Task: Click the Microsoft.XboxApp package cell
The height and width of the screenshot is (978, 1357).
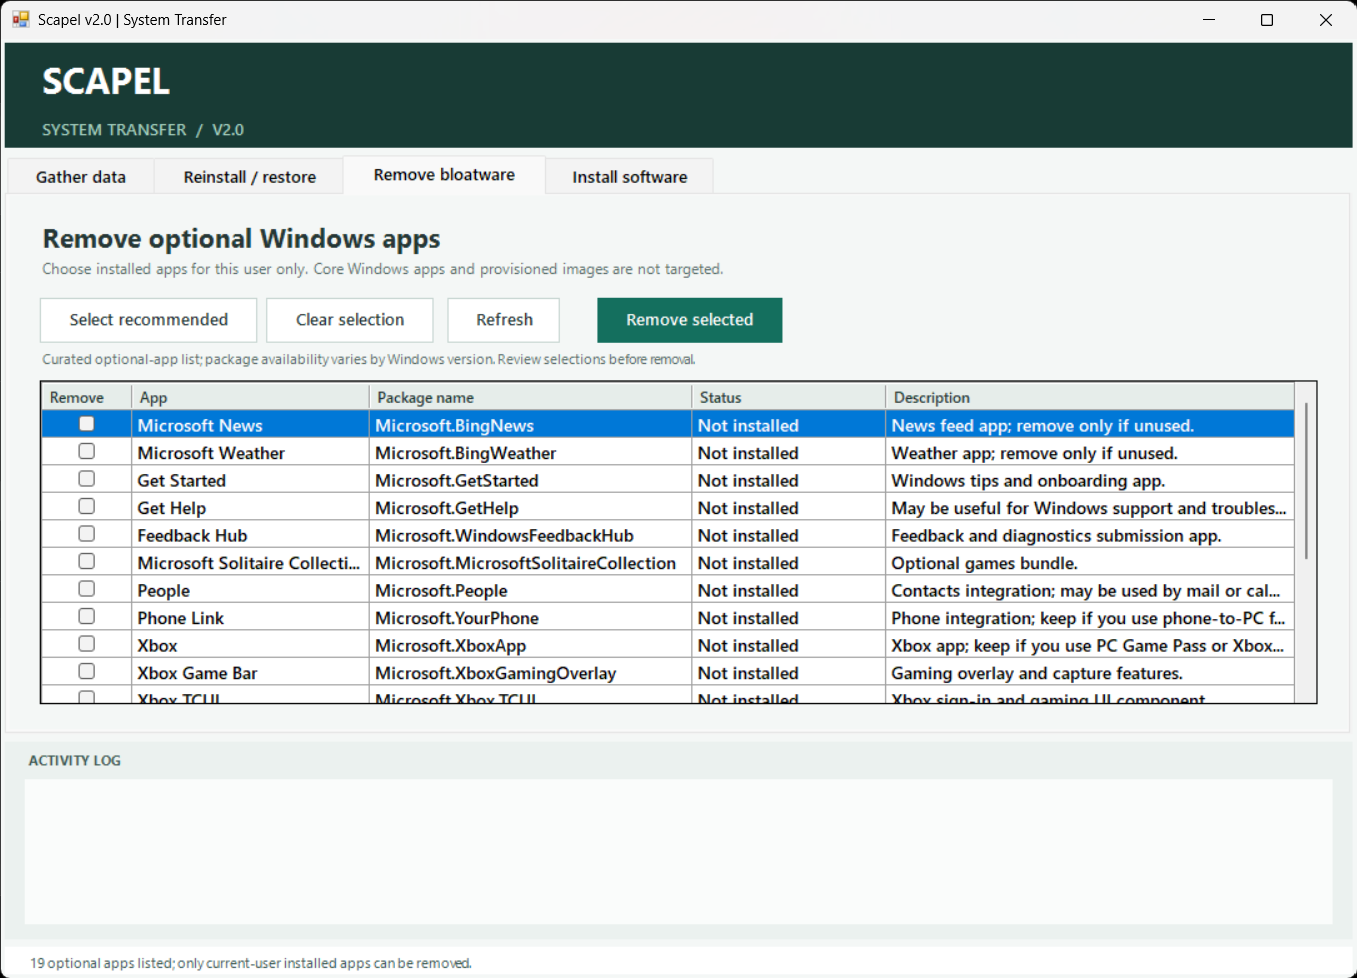Action: [x=531, y=645]
